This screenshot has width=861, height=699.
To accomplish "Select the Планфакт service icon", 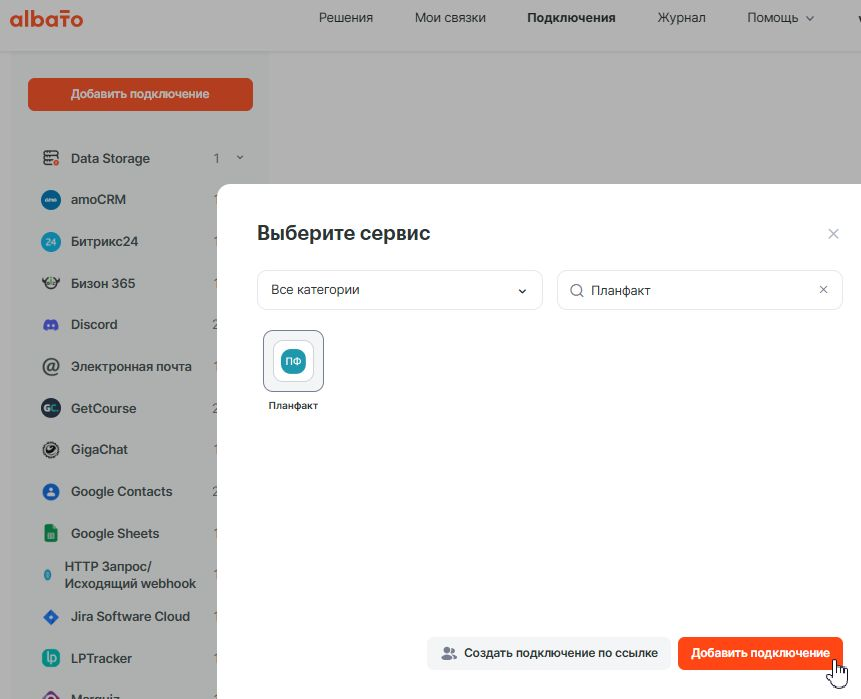I will (293, 361).
